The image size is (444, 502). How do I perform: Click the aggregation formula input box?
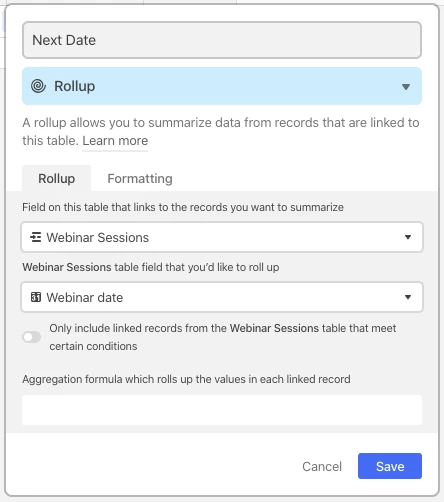(x=222, y=410)
